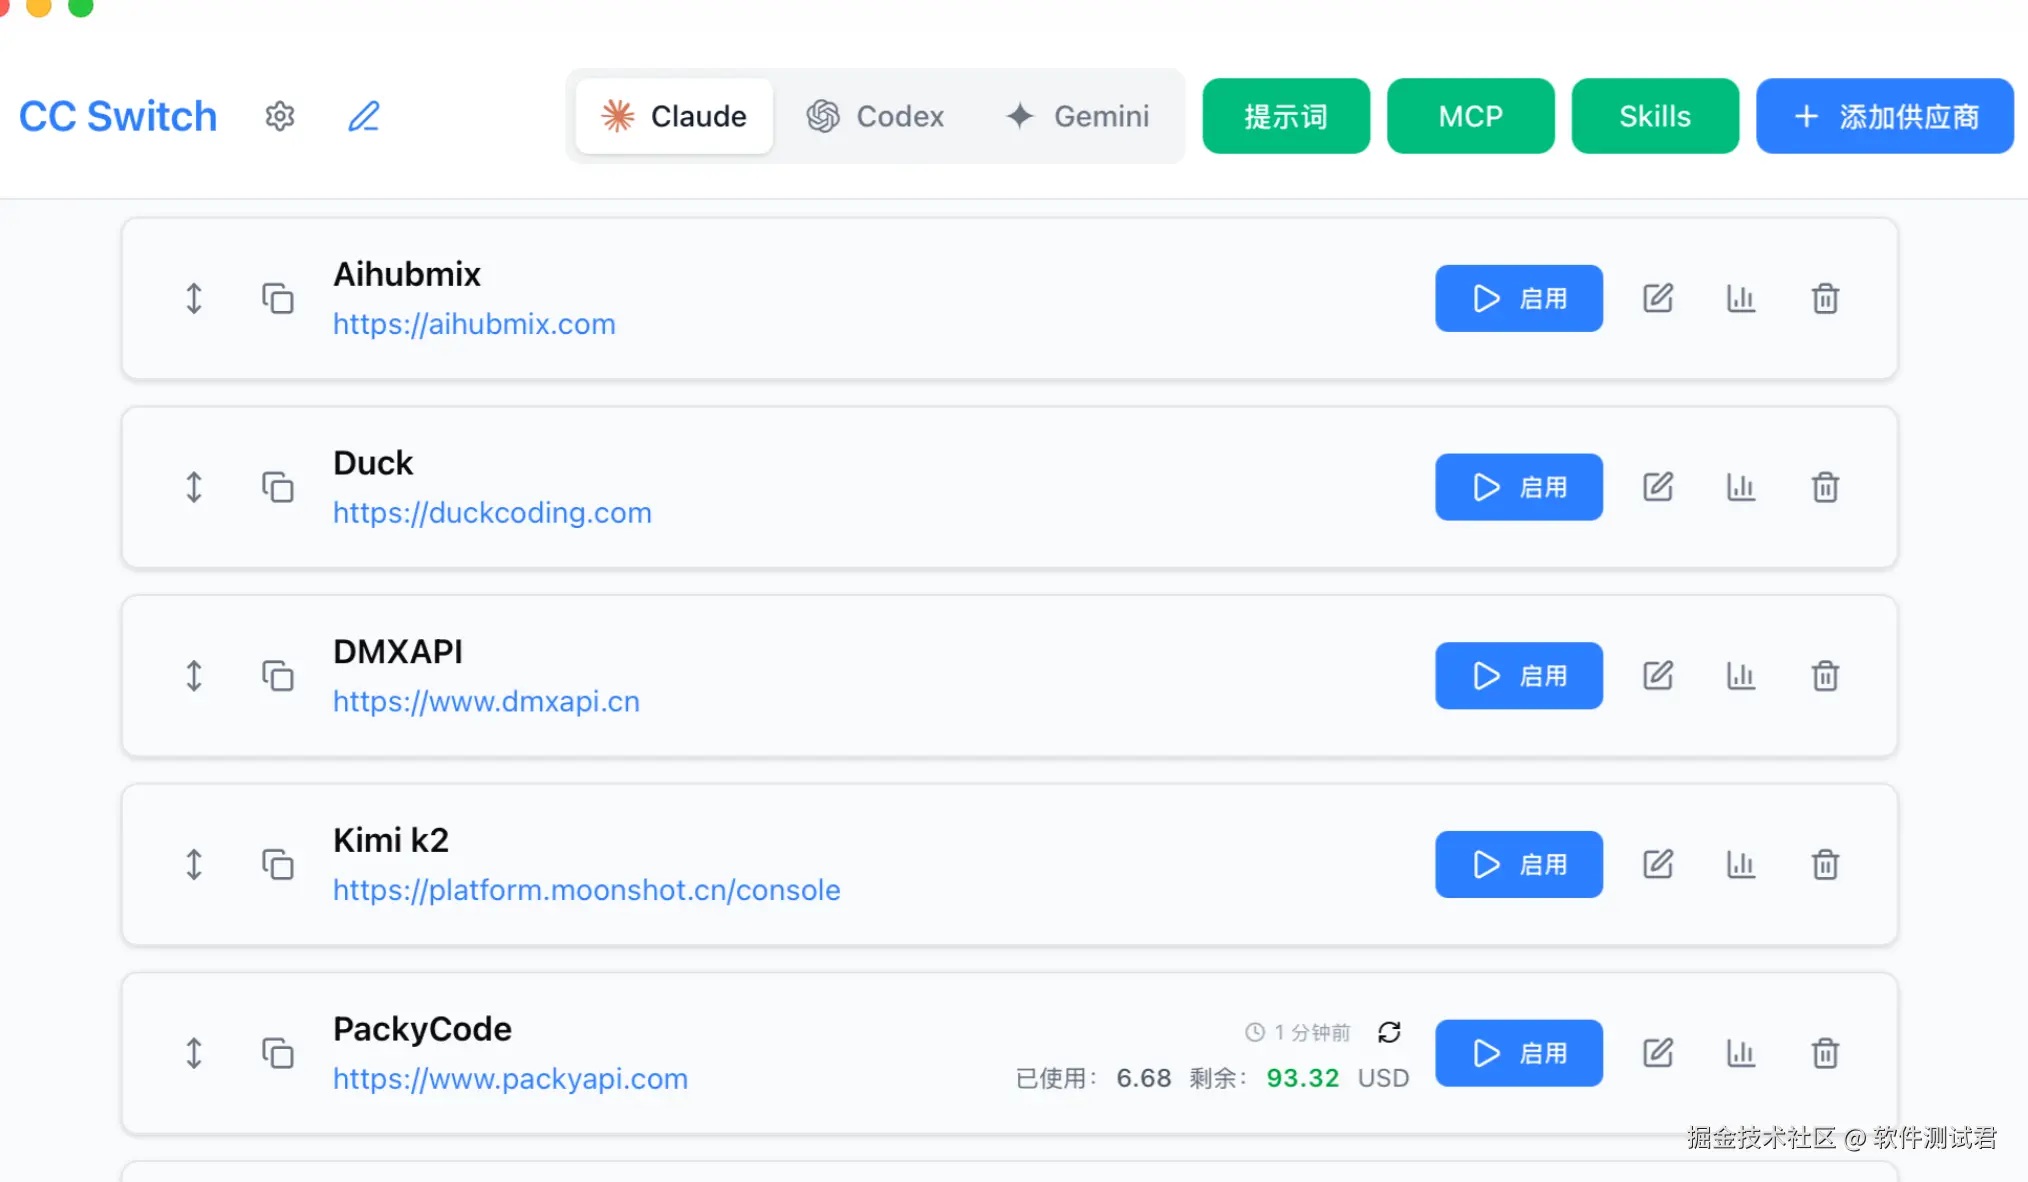The image size is (2028, 1182).
Task: Switch to the Gemini tab
Action: point(1078,116)
